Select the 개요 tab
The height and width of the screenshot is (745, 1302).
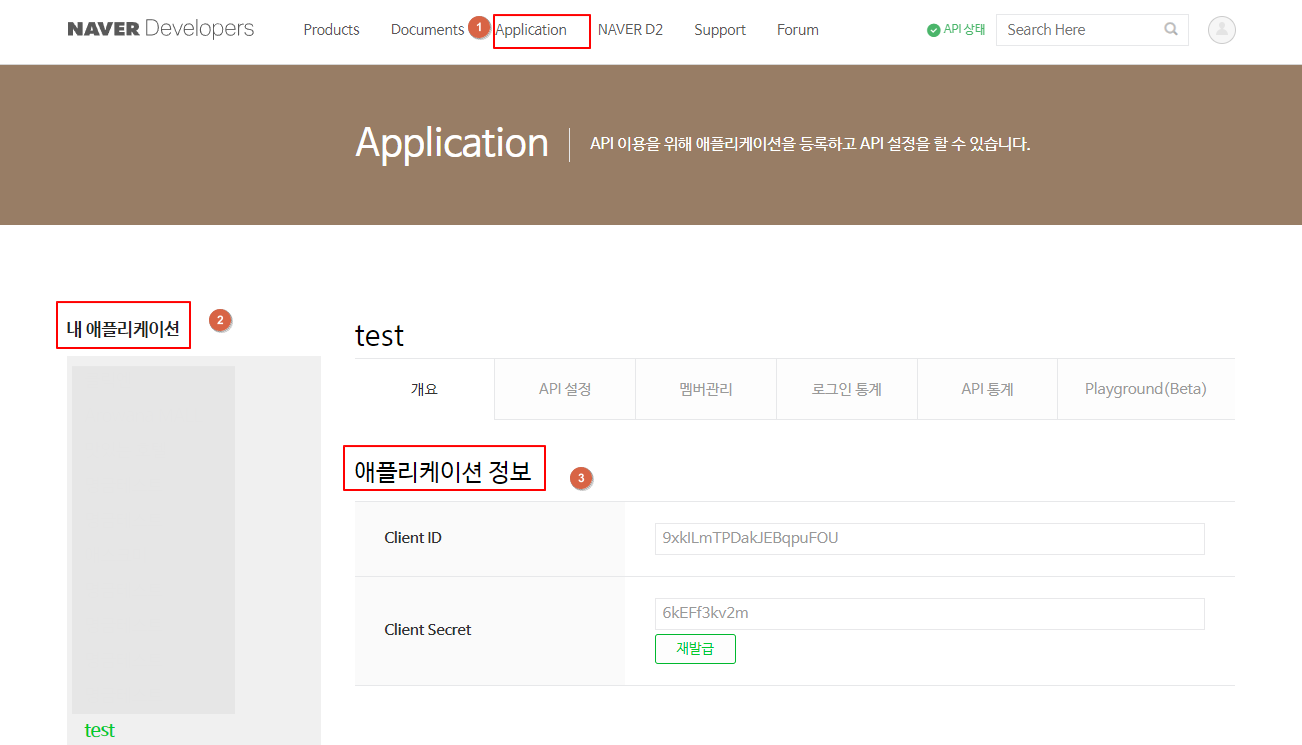[x=424, y=389]
